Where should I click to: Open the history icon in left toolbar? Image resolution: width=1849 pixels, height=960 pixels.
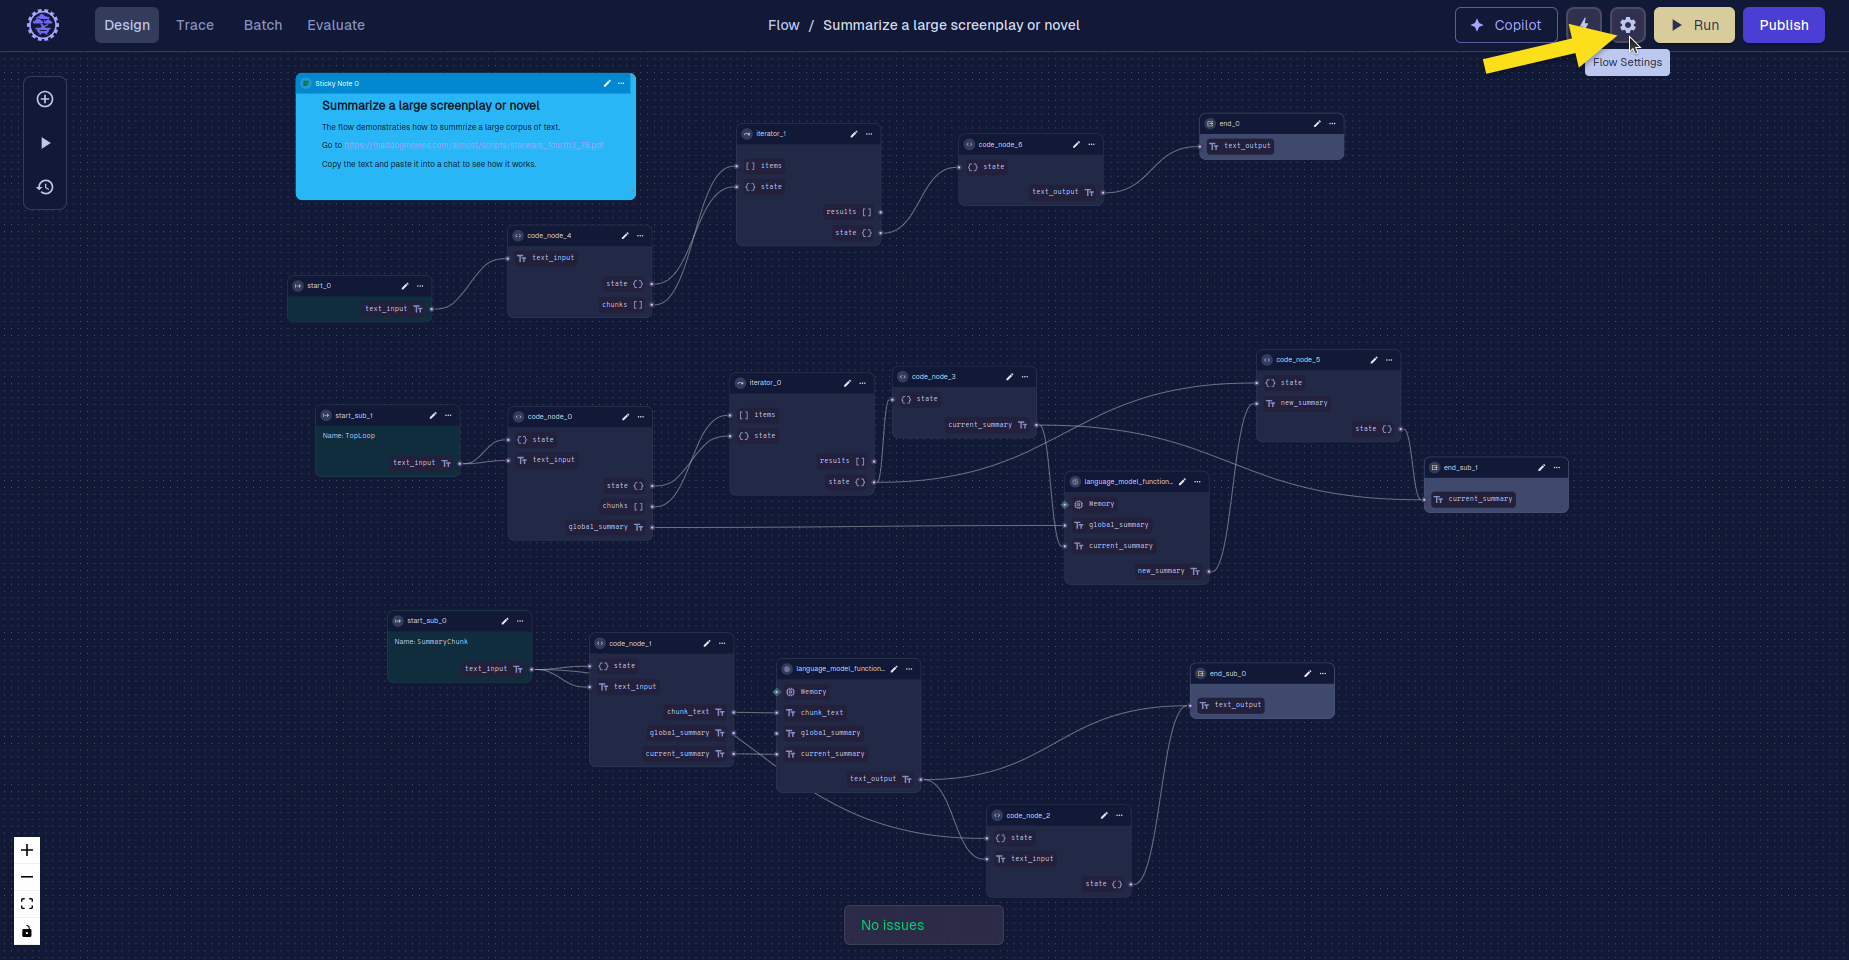(45, 187)
